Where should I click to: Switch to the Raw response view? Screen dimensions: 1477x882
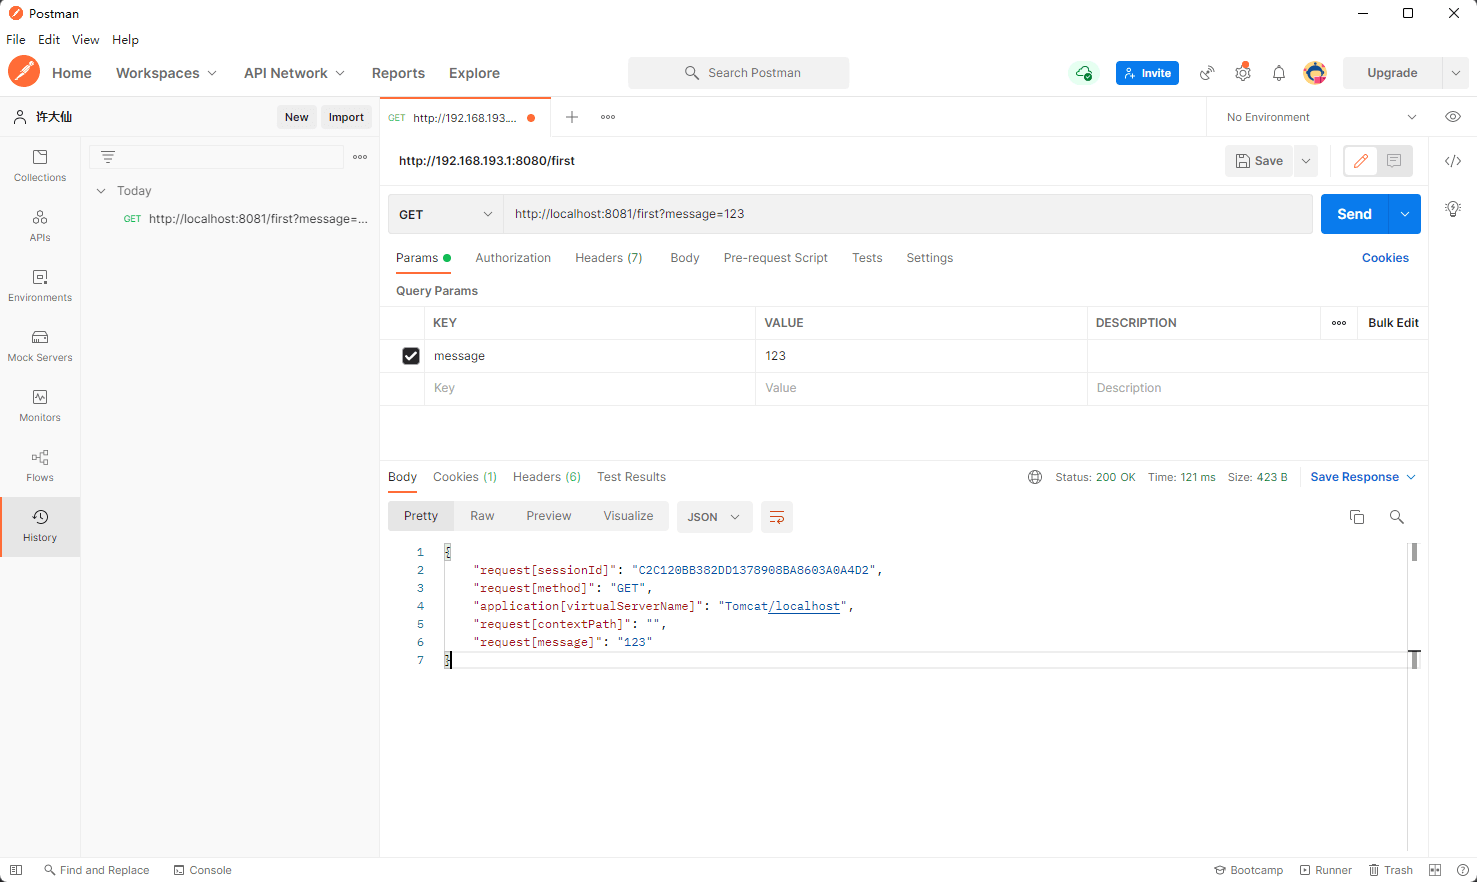482,516
